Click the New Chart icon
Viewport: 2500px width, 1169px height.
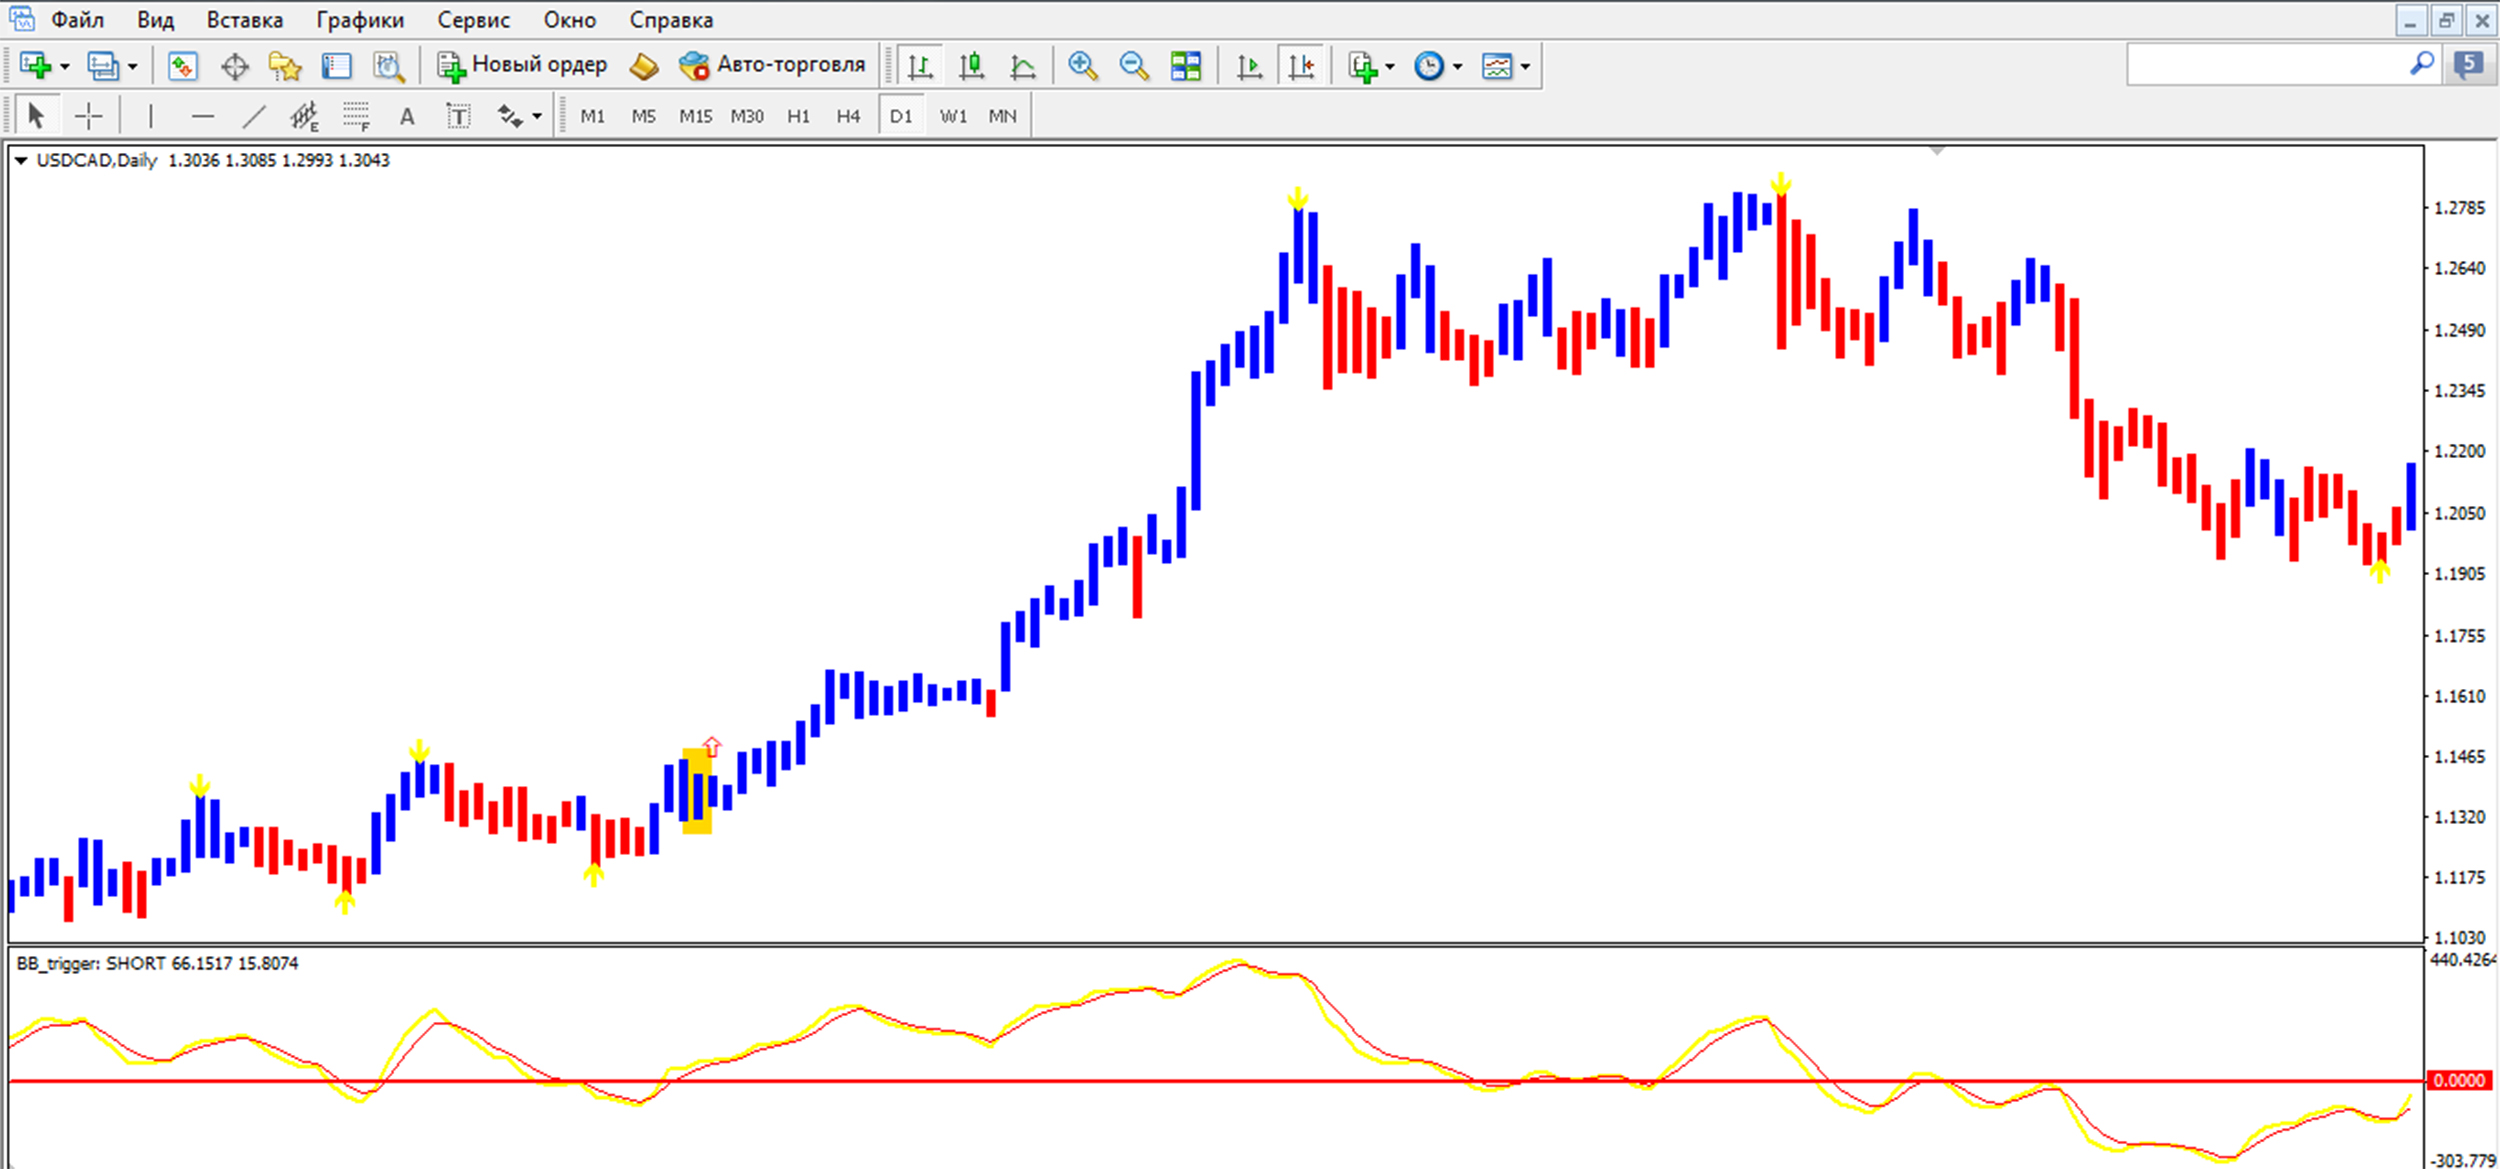tap(35, 66)
